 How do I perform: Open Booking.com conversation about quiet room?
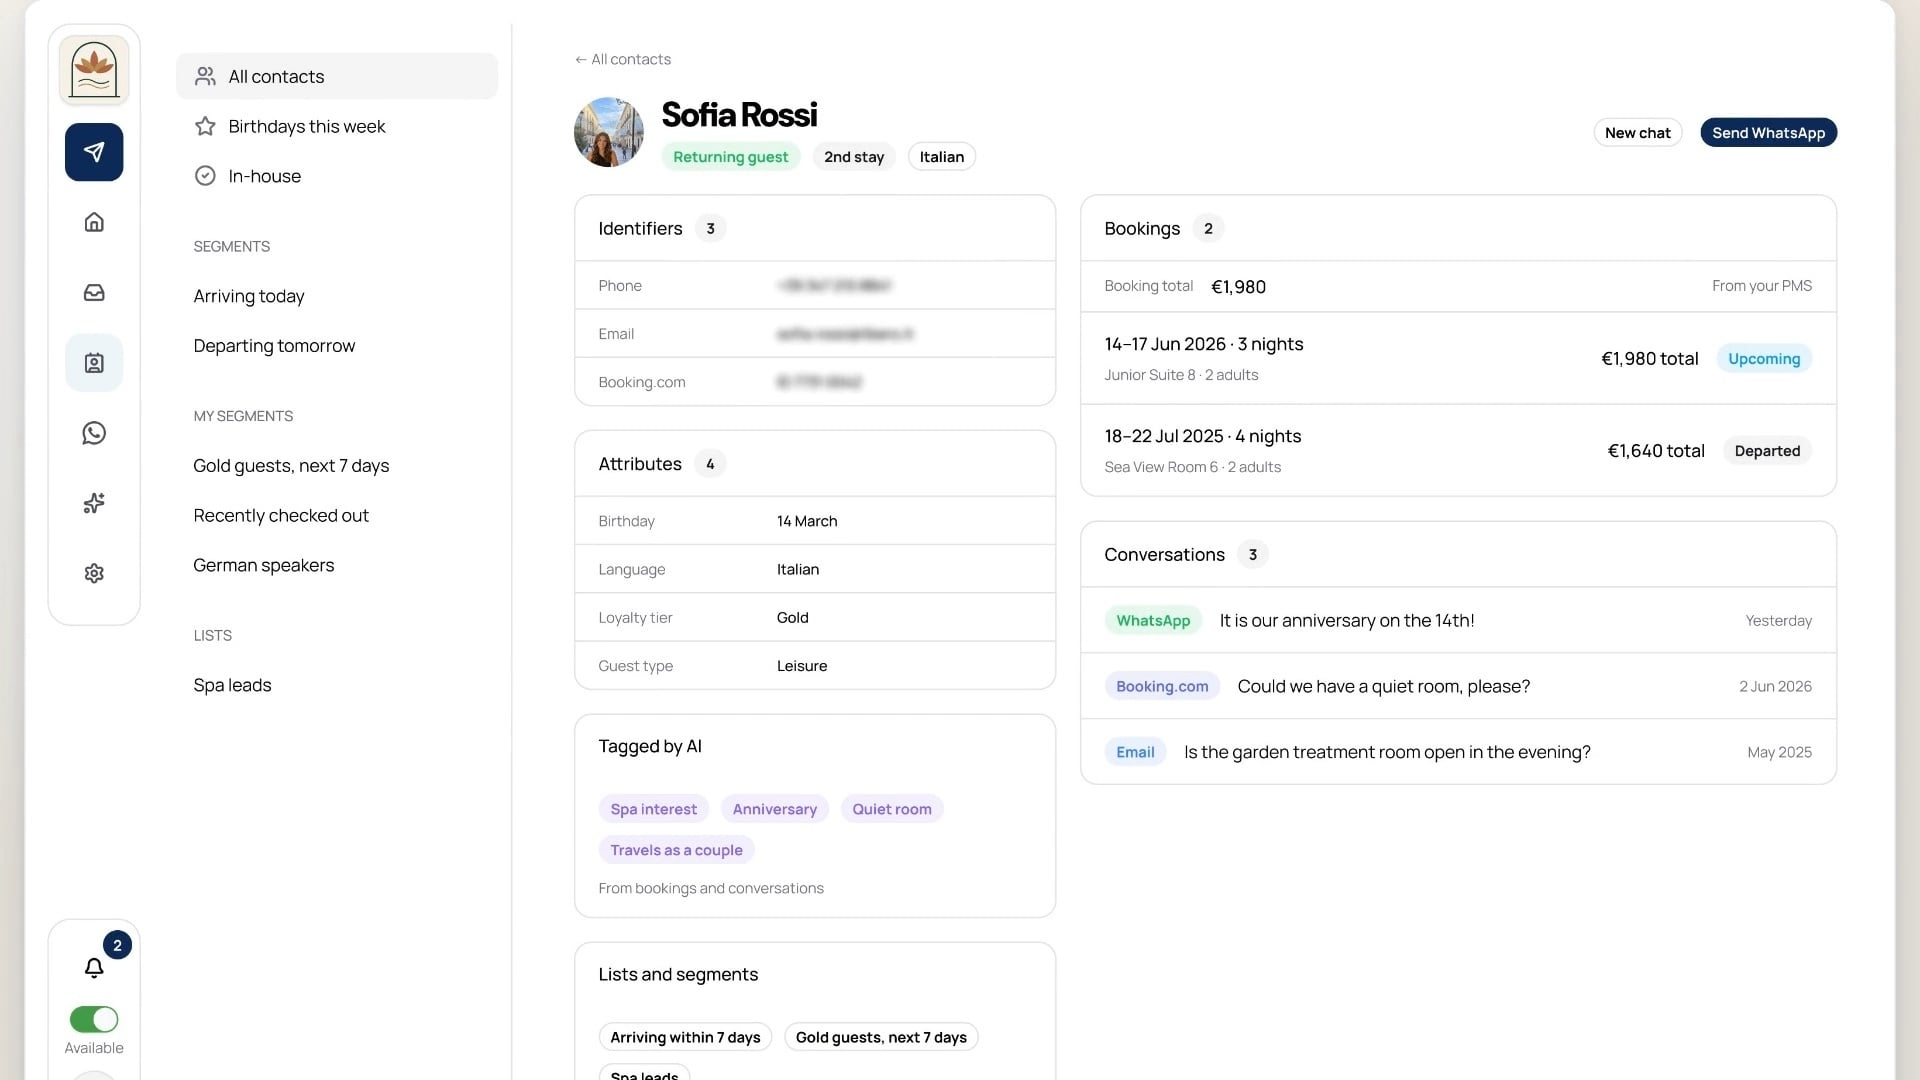[1458, 686]
